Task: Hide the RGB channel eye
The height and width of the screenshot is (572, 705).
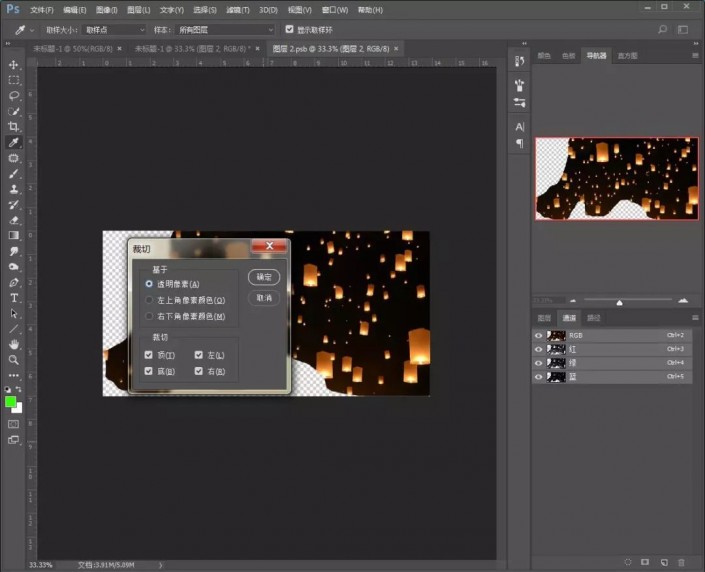Action: [x=538, y=335]
